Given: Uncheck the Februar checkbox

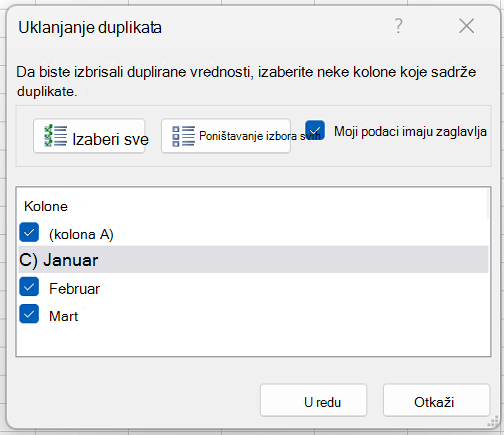Looking at the screenshot, I should point(29,287).
